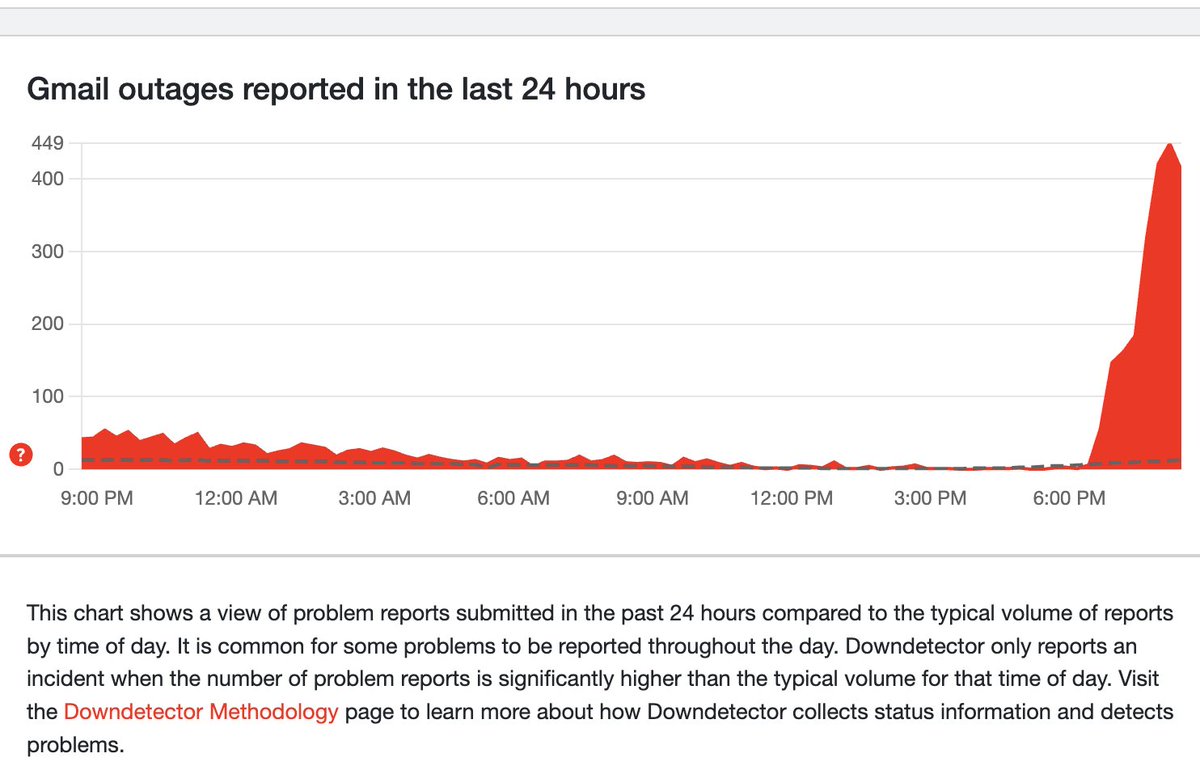The height and width of the screenshot is (783, 1200).
Task: Click the '9:00 PM' time label
Action: [x=97, y=498]
